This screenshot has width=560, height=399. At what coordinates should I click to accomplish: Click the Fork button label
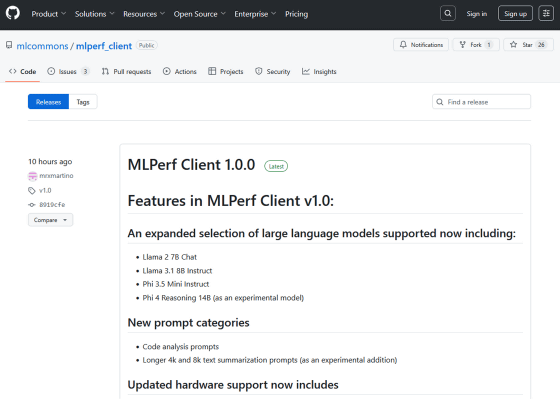(476, 45)
